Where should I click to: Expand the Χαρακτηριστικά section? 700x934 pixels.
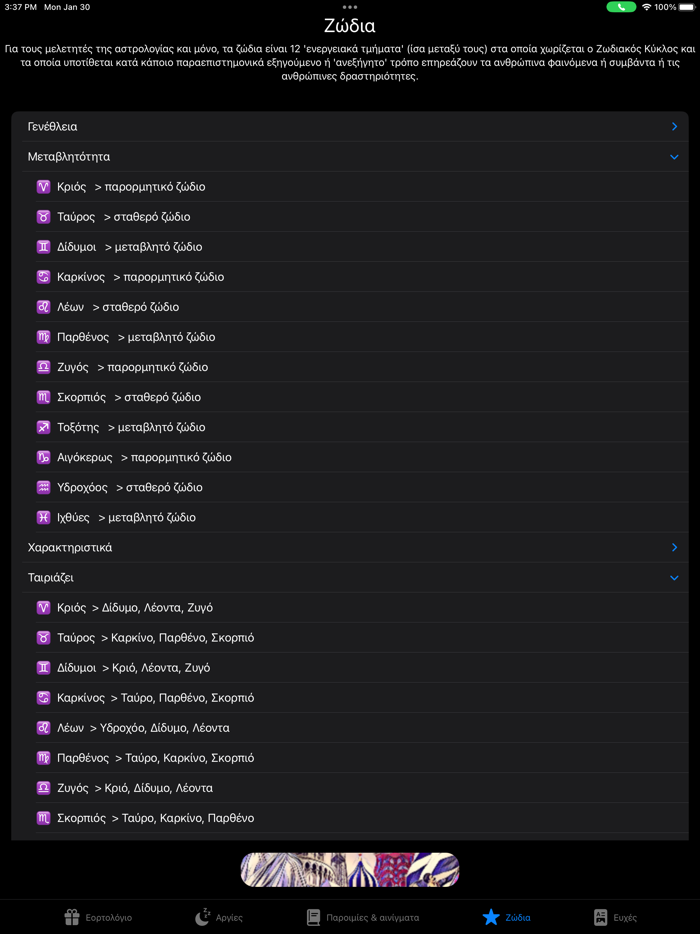(x=674, y=548)
